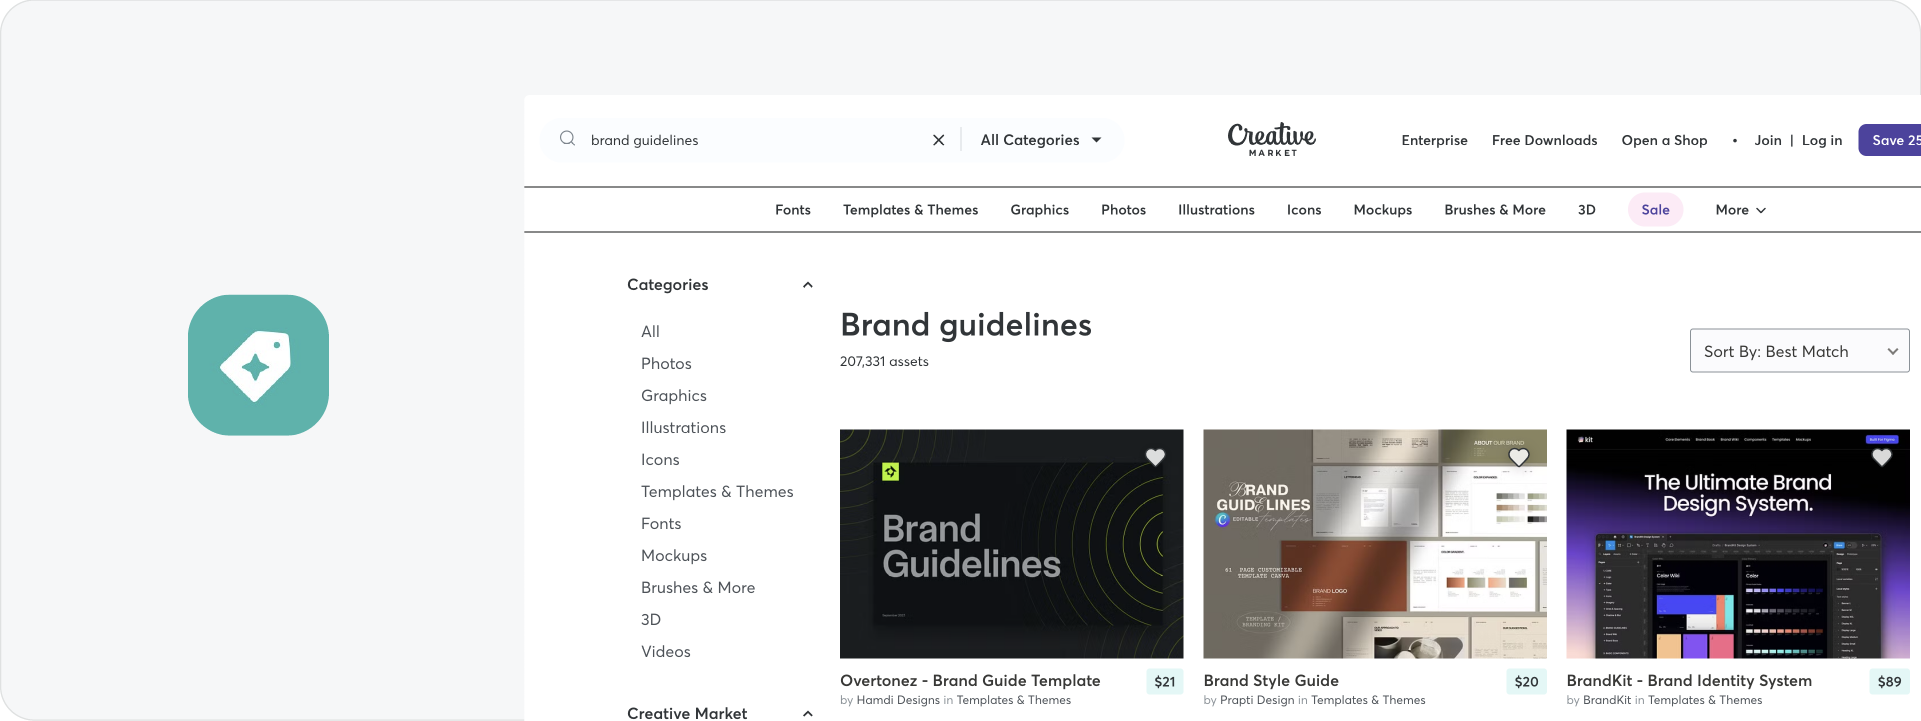Screen dimensions: 1921x721
Task: Open the BrandKit author link
Action: (x=1606, y=700)
